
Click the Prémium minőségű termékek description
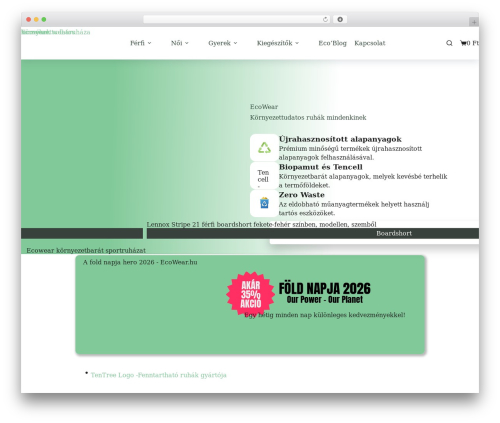[x=350, y=153]
